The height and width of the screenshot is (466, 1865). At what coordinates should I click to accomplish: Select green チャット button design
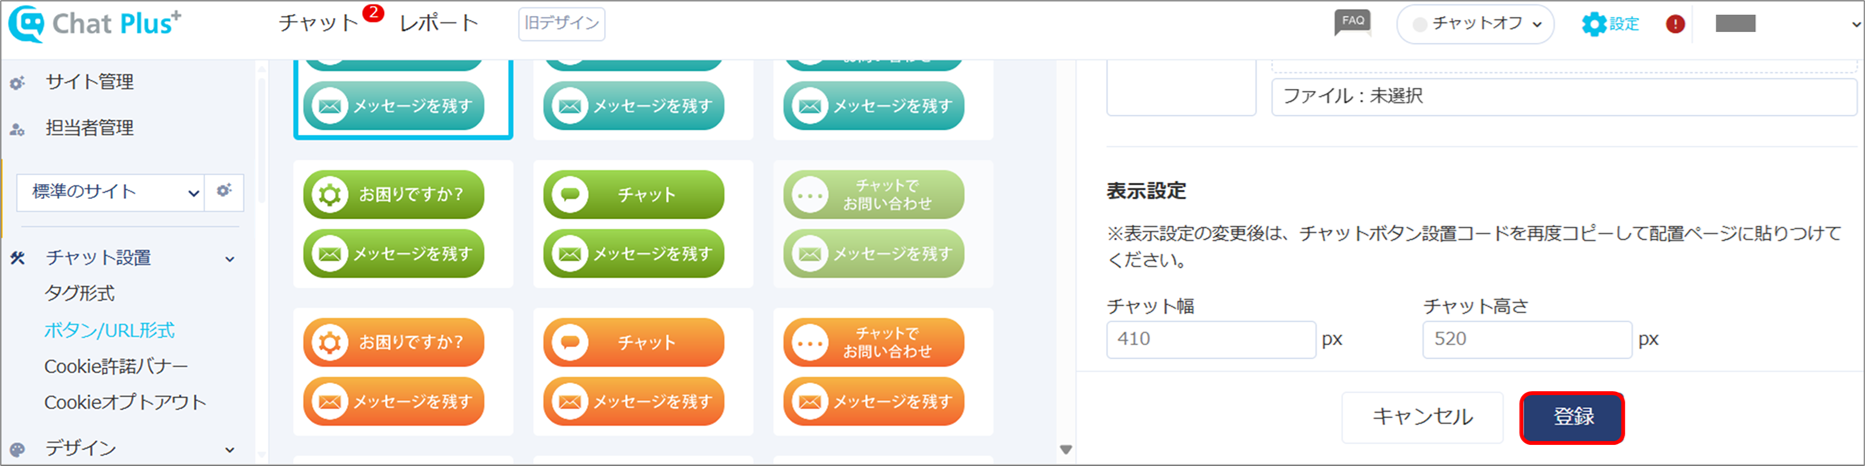[634, 194]
